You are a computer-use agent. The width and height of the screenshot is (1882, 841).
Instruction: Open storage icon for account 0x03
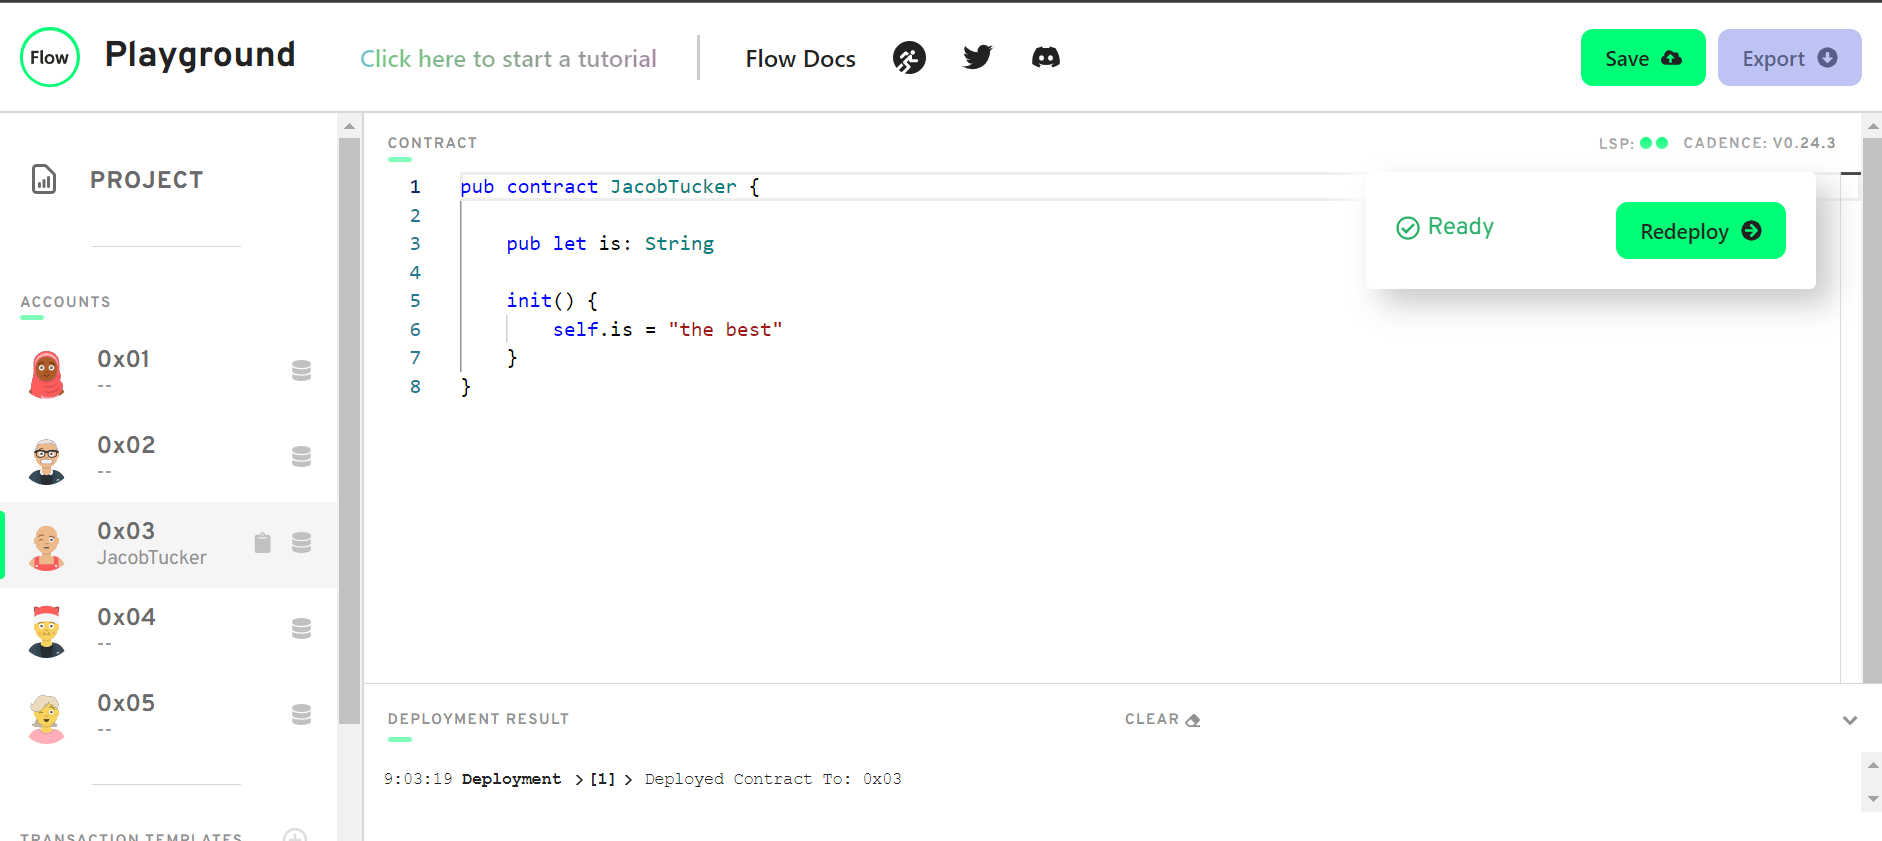301,543
